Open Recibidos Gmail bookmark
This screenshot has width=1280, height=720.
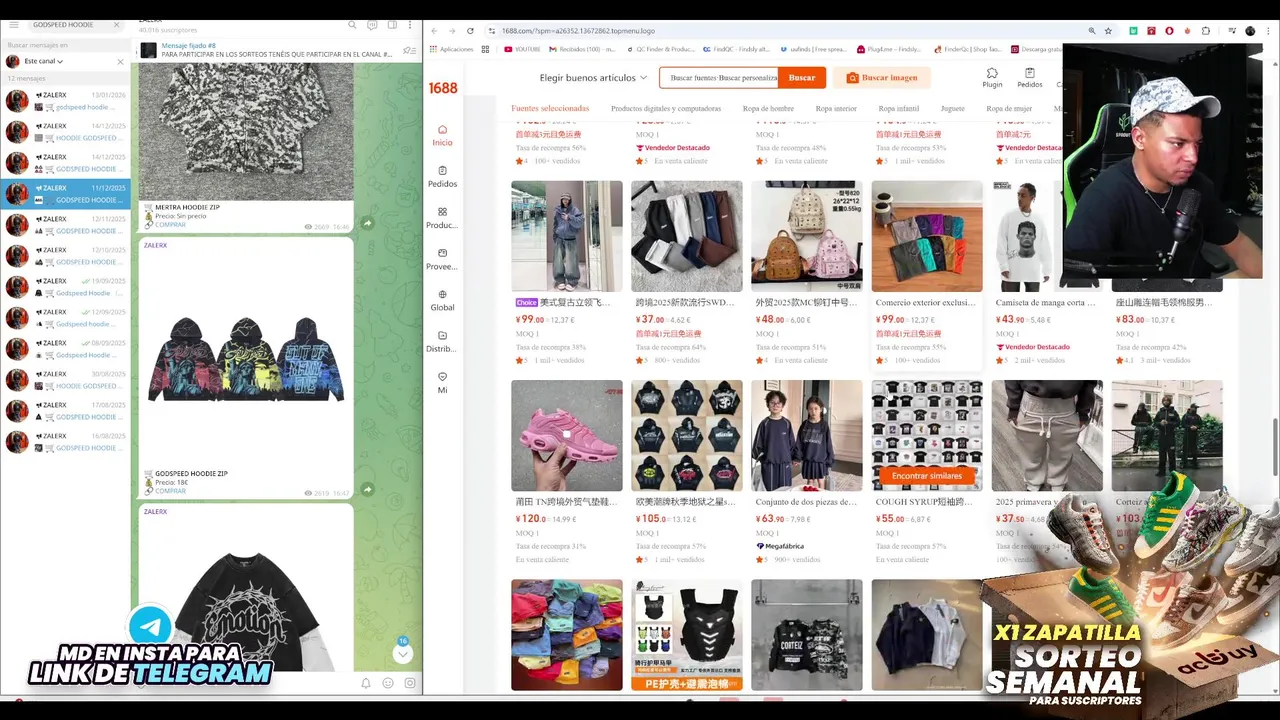click(x=581, y=49)
